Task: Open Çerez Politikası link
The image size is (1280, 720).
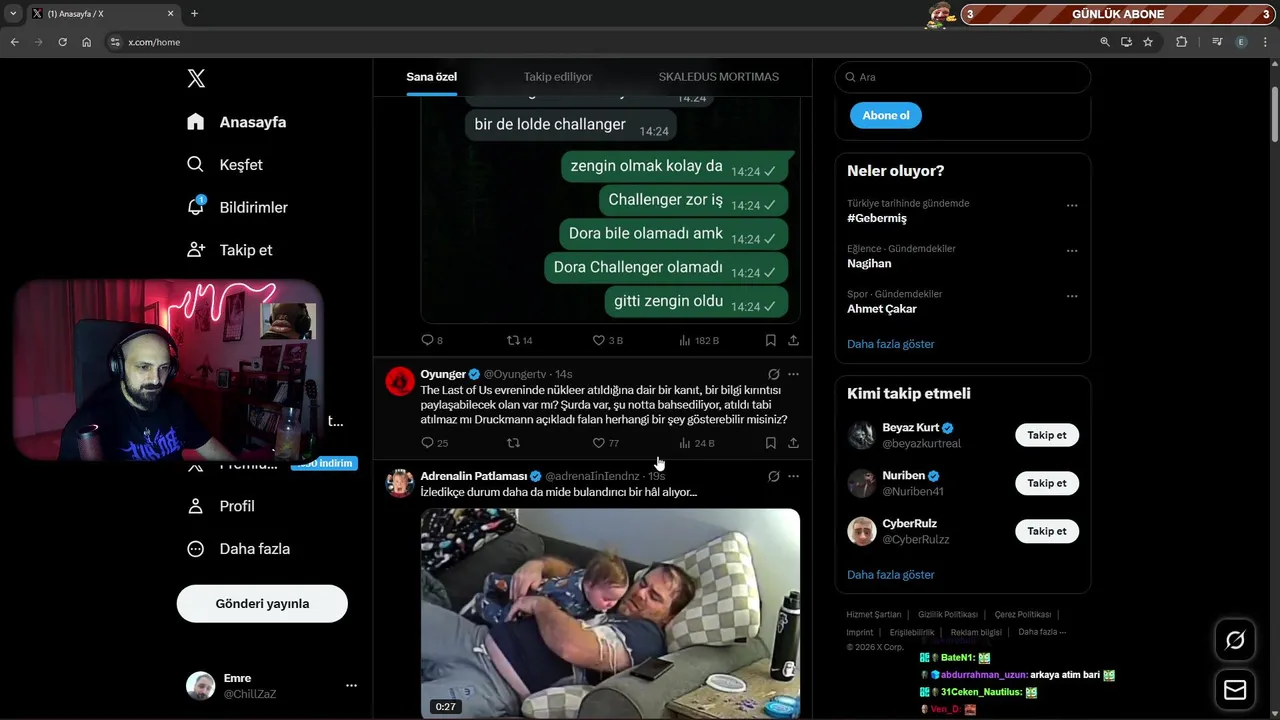Action: click(x=1022, y=615)
